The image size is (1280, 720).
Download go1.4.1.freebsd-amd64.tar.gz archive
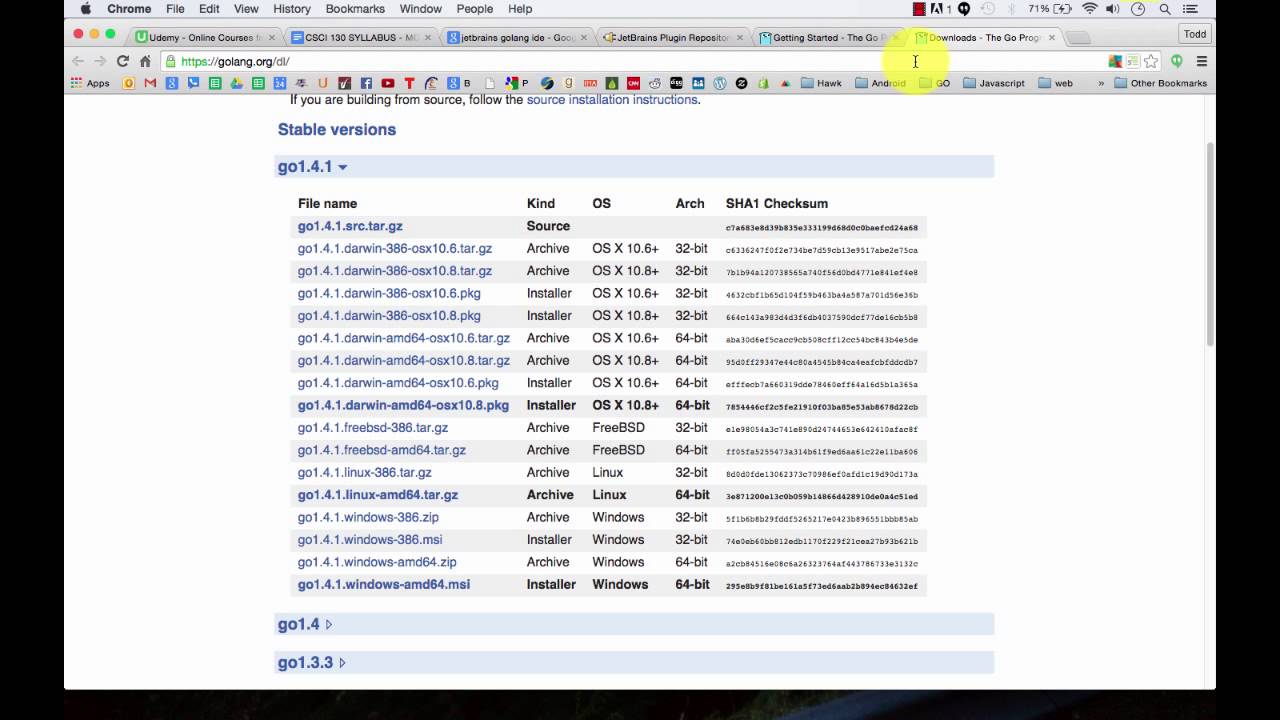381,450
